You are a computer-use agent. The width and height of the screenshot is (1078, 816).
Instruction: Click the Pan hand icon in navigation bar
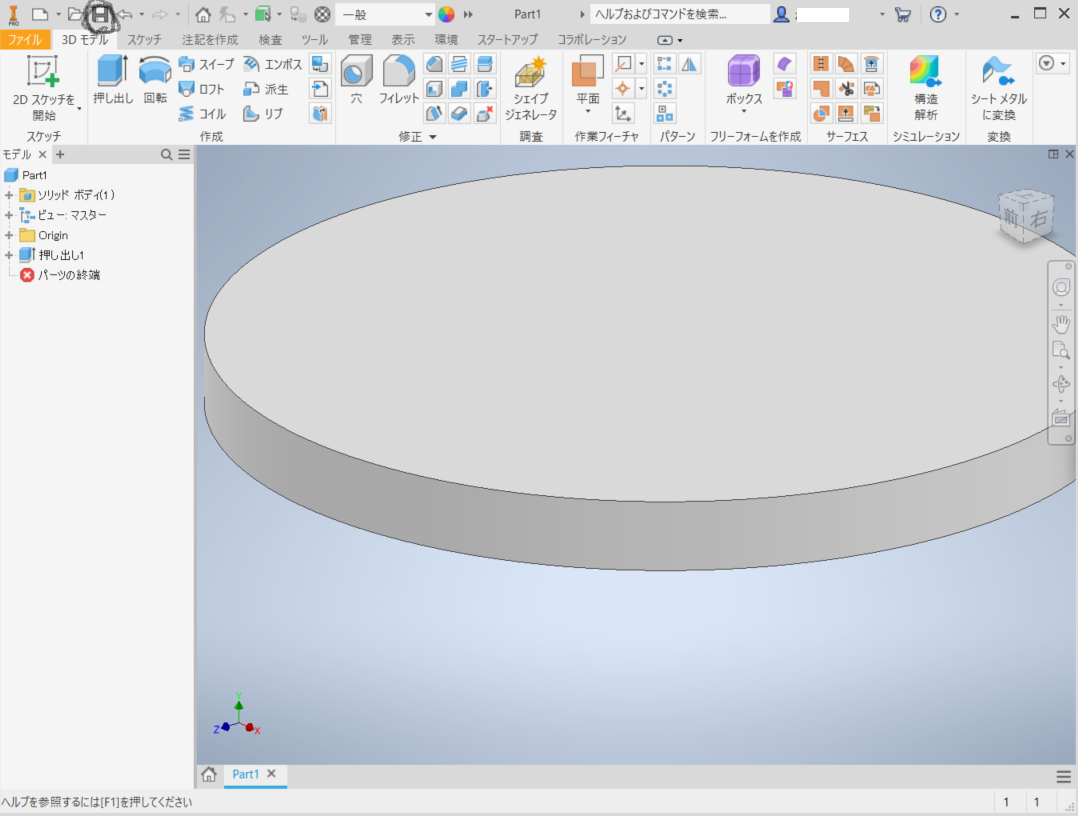1061,324
